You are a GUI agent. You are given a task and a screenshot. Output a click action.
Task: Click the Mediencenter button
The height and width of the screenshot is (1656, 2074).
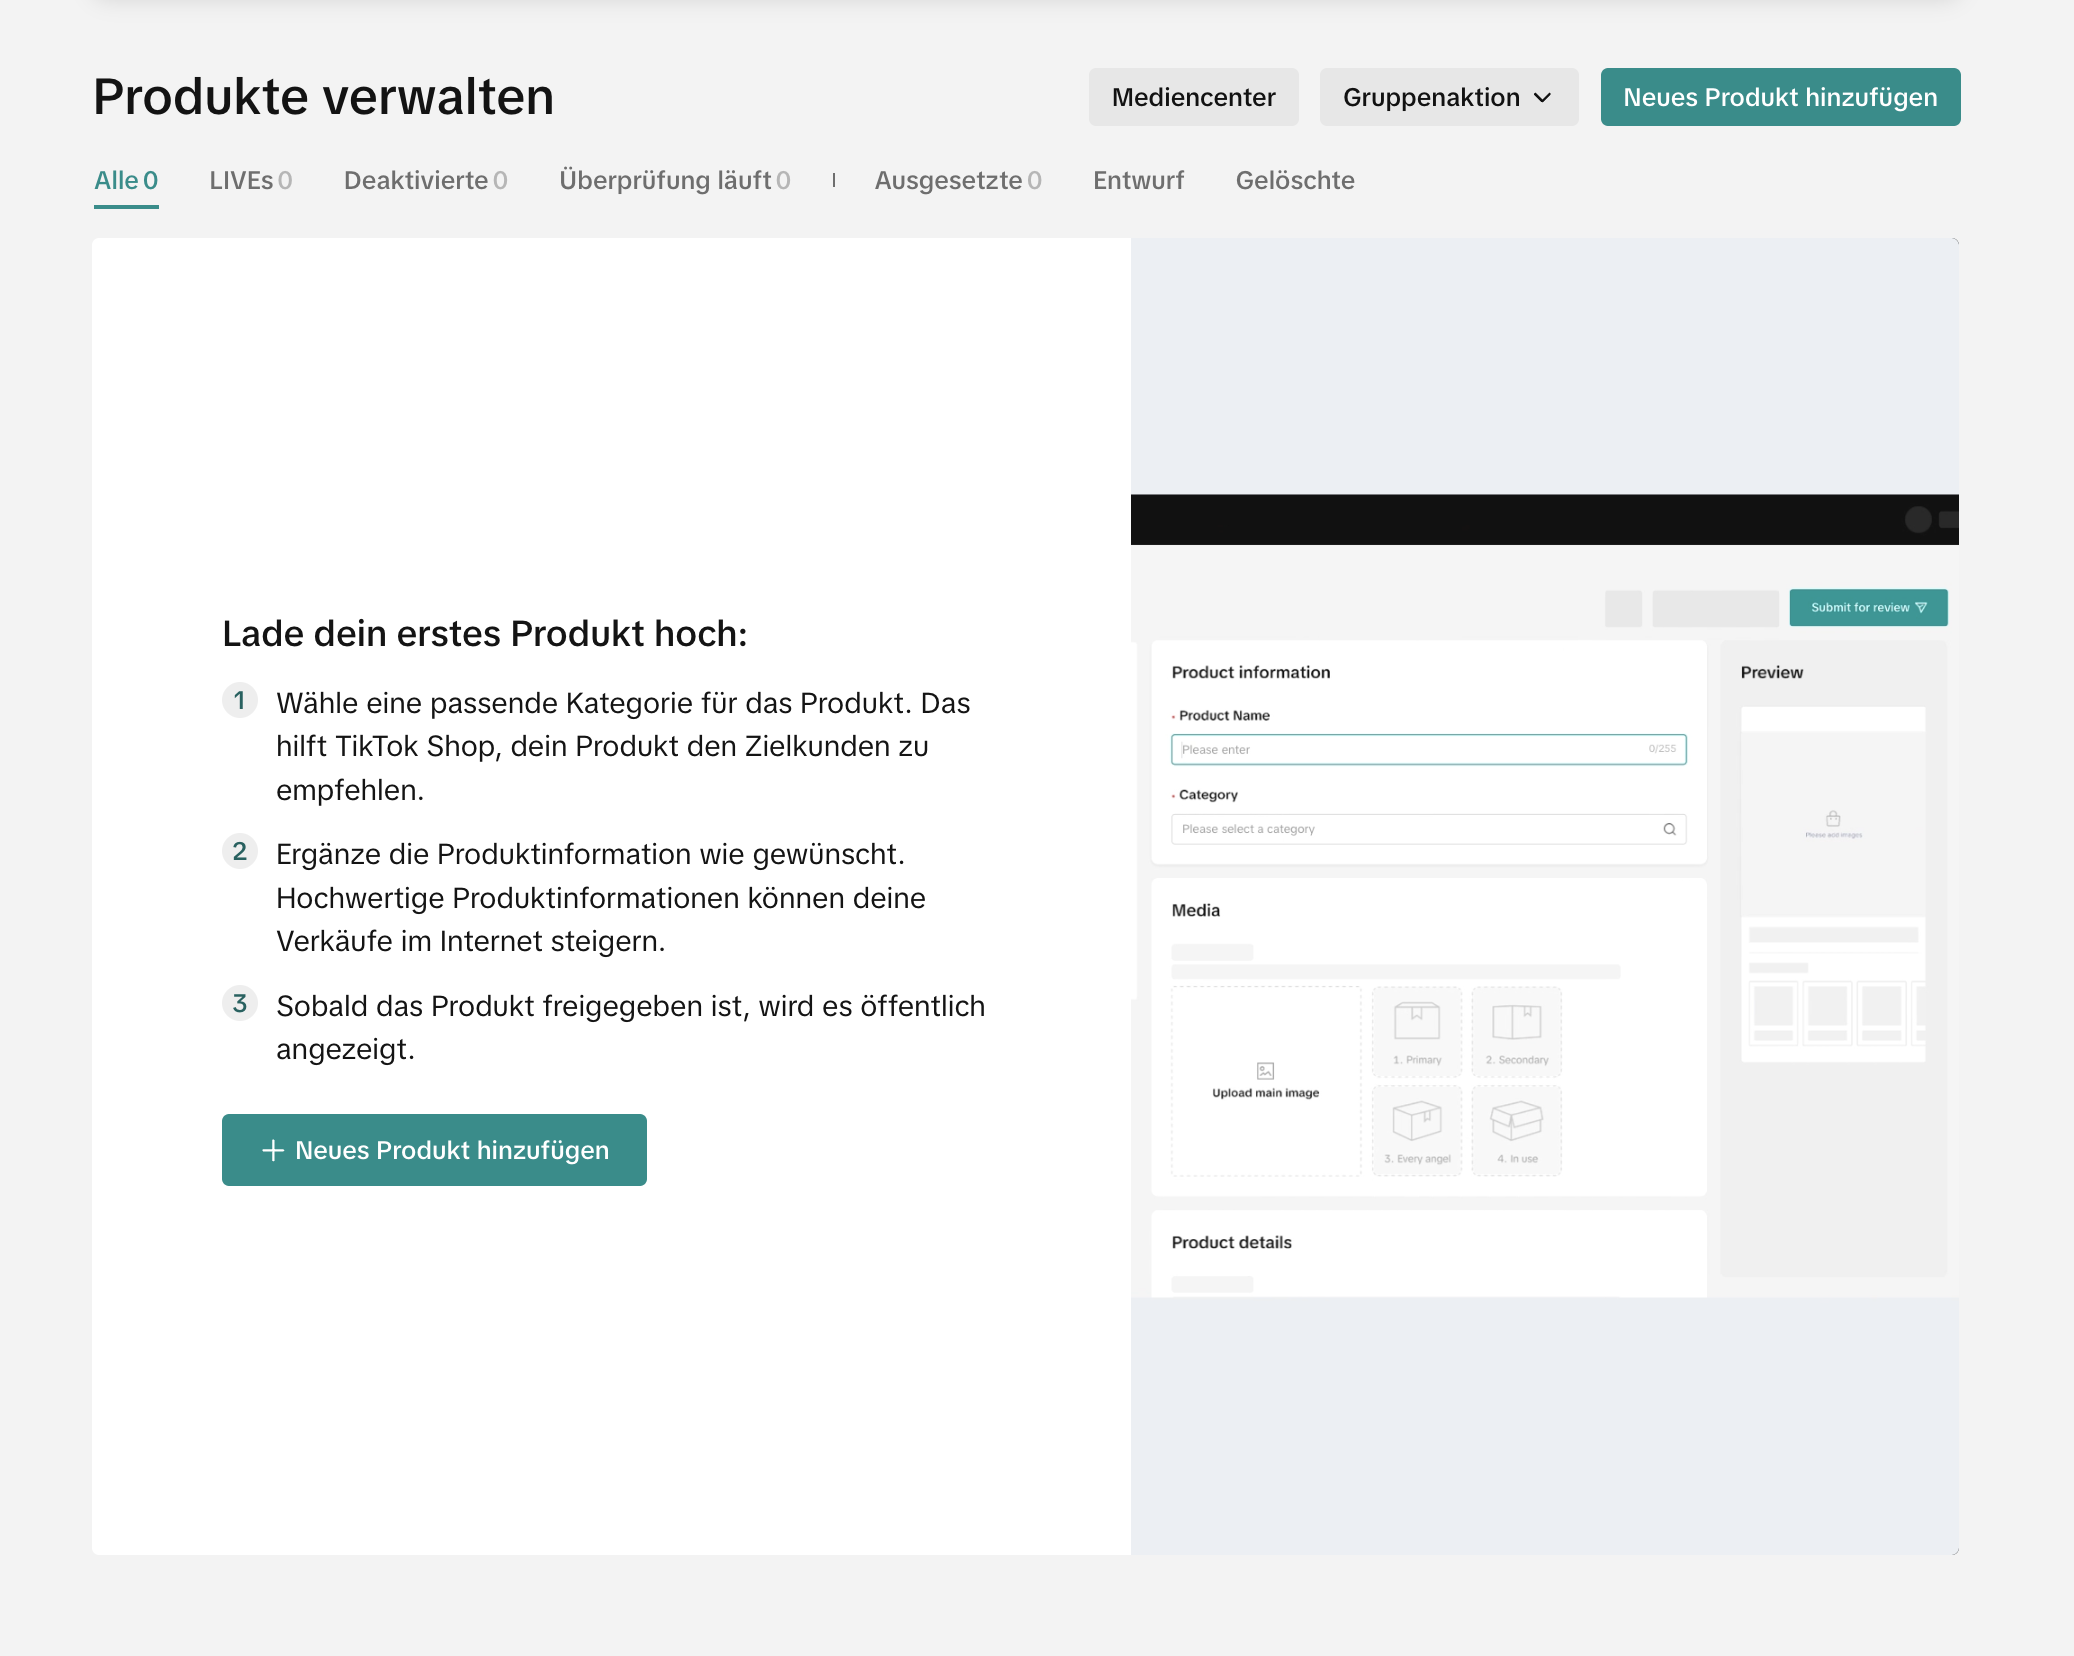1193,97
